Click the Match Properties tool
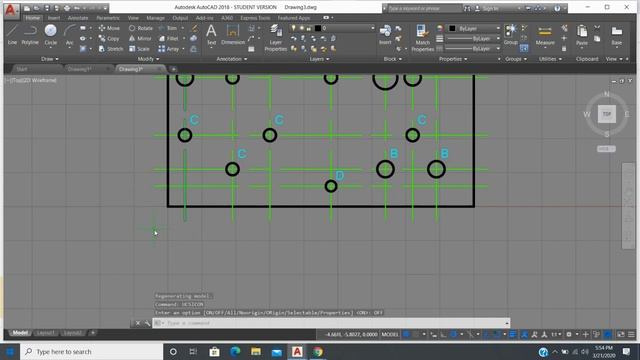 tap(422, 38)
